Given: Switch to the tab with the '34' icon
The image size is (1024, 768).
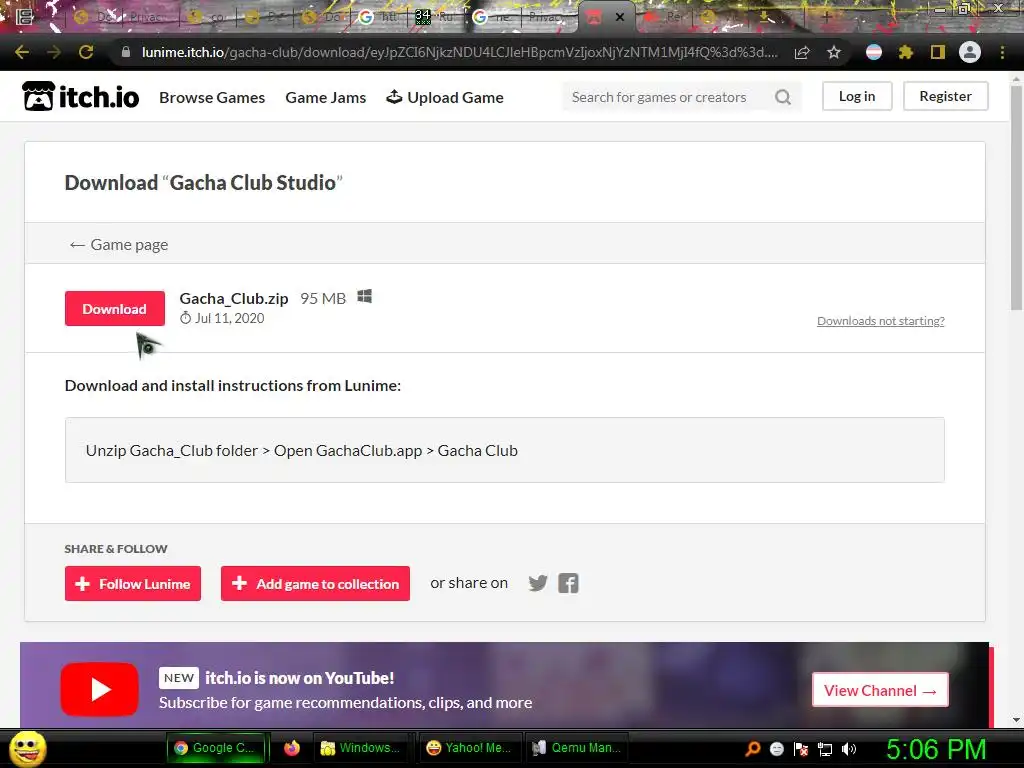Looking at the screenshot, I should [435, 17].
